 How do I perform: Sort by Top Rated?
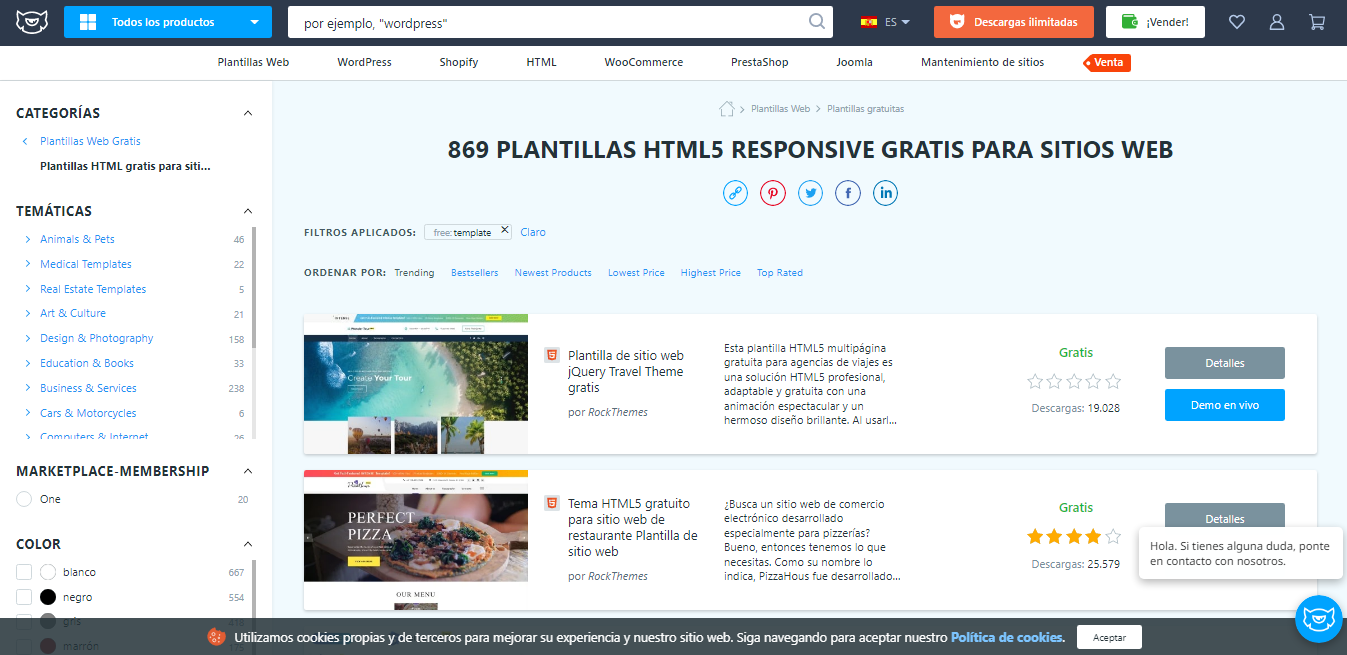[x=780, y=273]
